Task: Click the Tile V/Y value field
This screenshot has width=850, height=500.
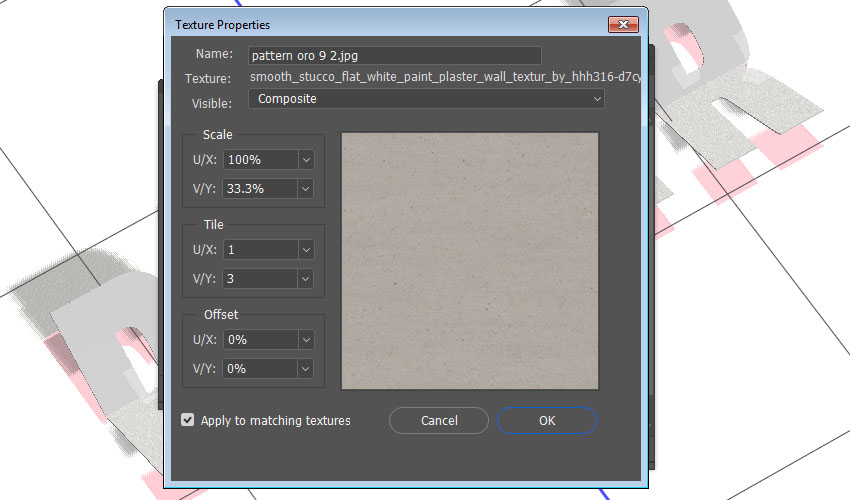Action: point(260,279)
